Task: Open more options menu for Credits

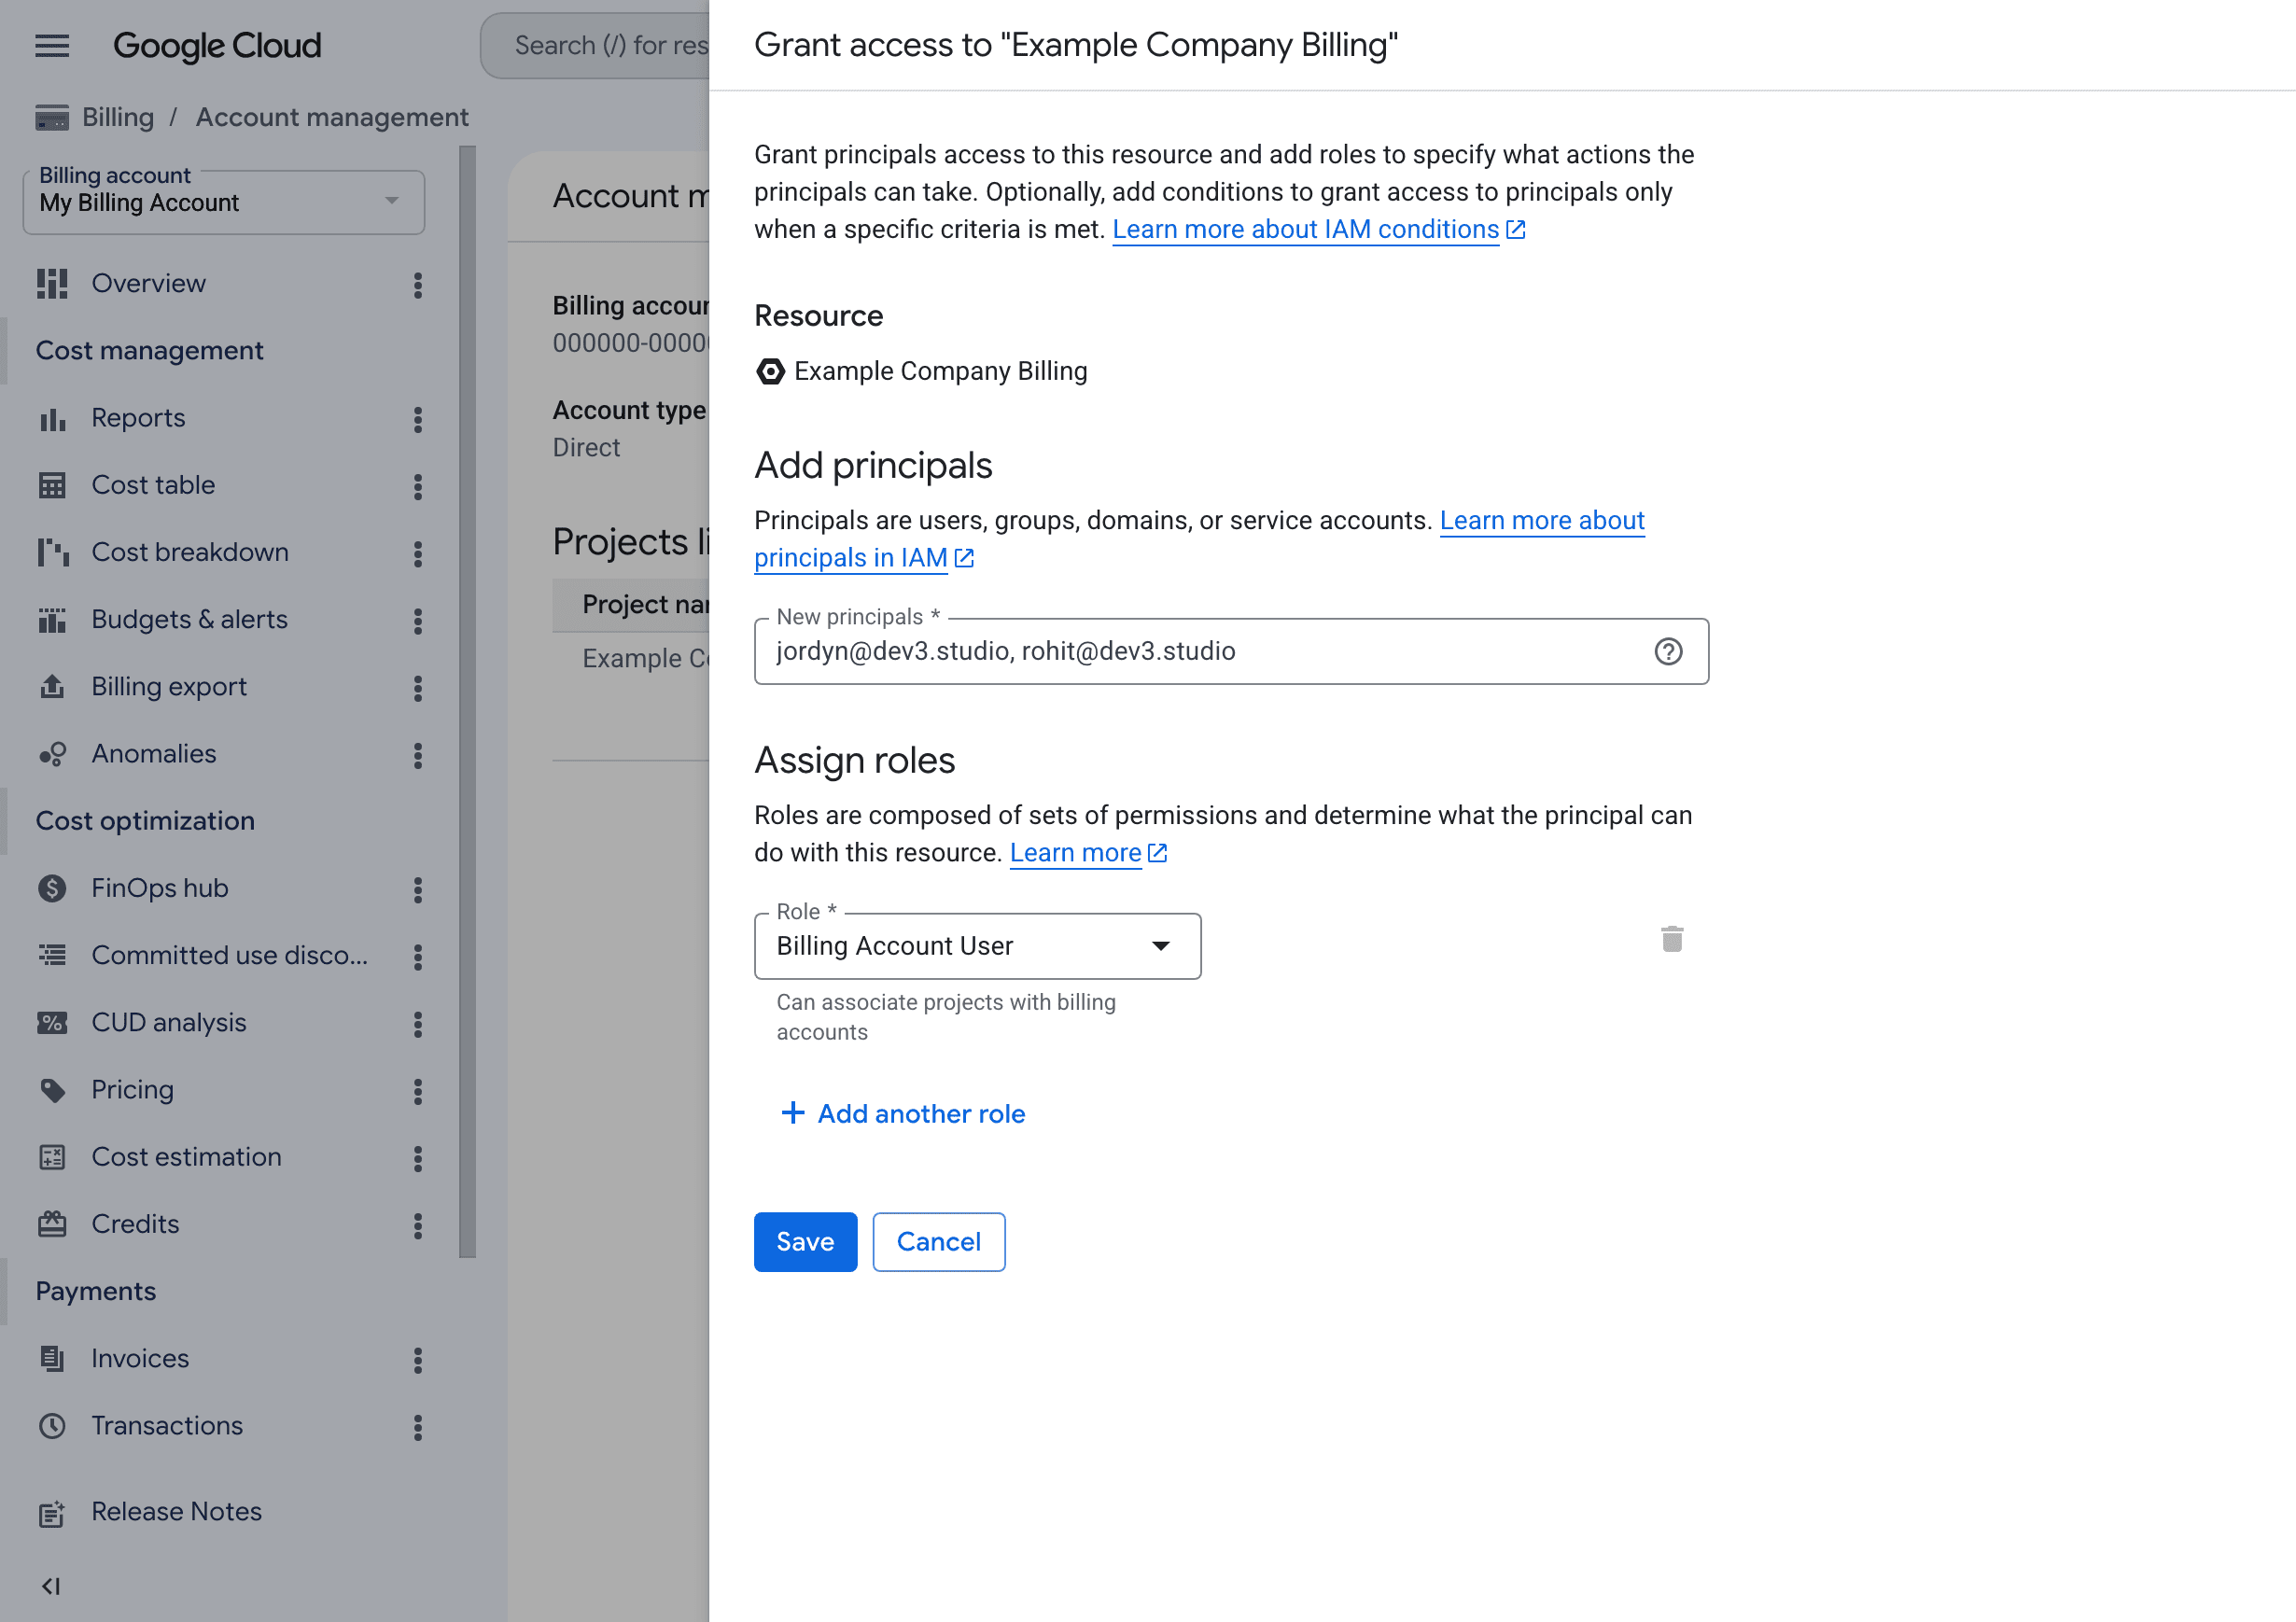Action: [x=418, y=1227]
